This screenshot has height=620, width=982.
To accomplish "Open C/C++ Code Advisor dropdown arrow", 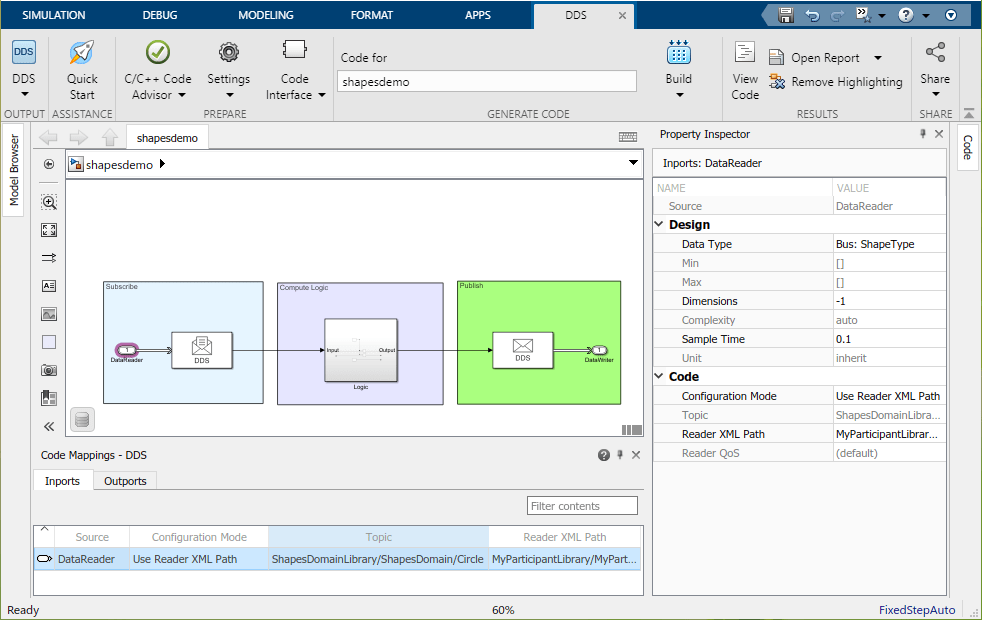I will click(182, 95).
